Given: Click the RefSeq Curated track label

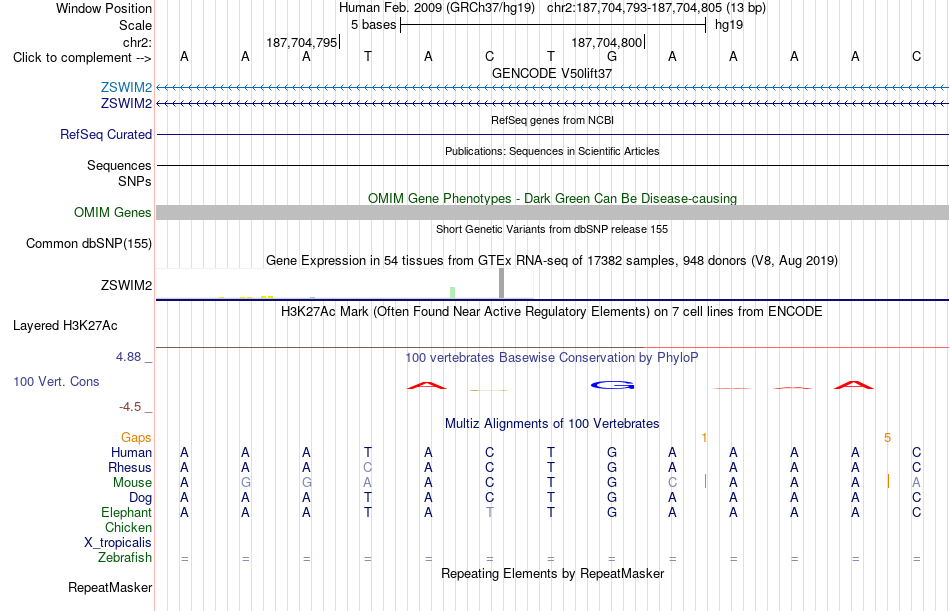Looking at the screenshot, I should pos(106,135).
